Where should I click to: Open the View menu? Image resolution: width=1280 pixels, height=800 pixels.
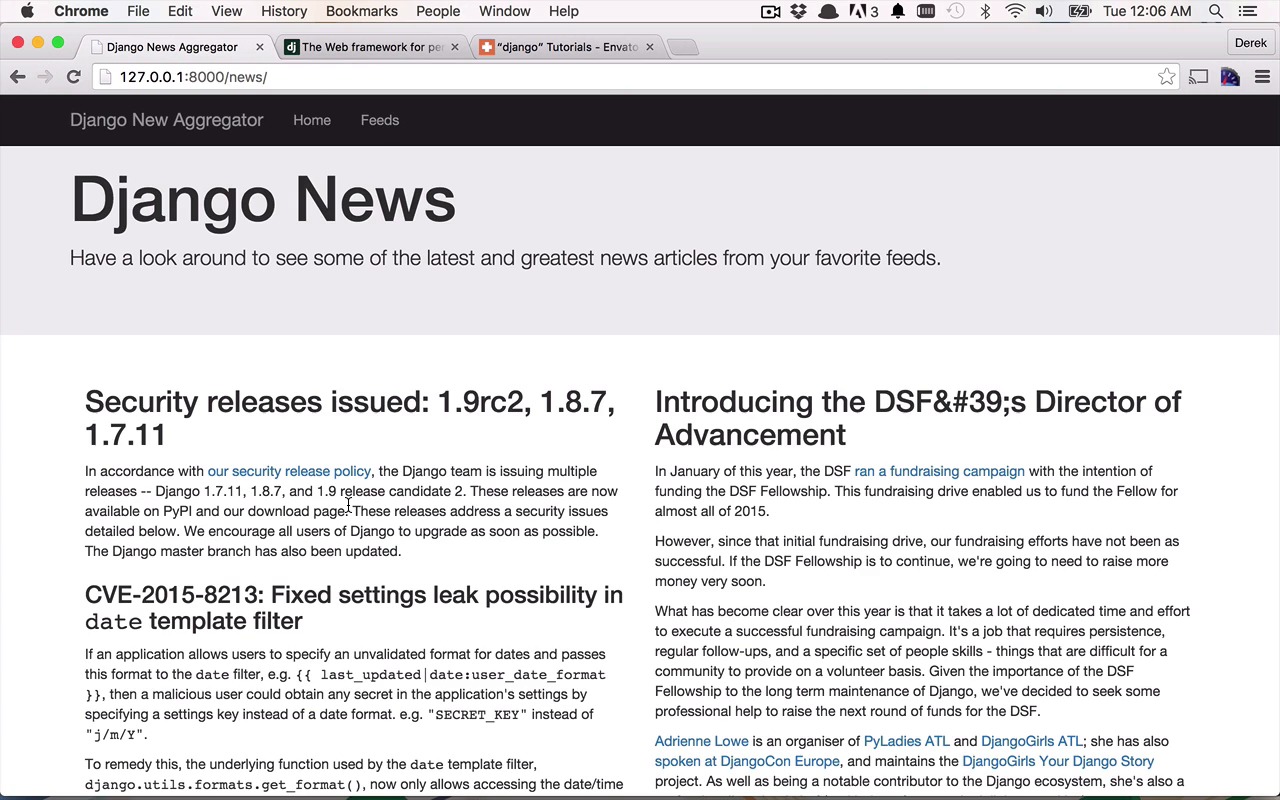click(227, 11)
